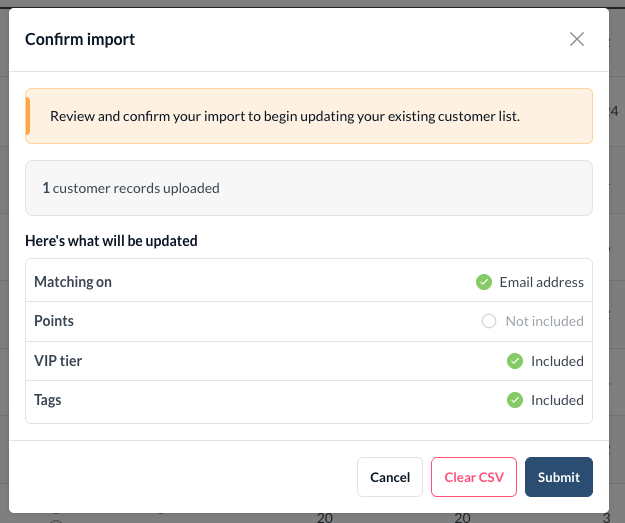Cancel the import confirmation
This screenshot has height=523, width=625.
(x=389, y=477)
